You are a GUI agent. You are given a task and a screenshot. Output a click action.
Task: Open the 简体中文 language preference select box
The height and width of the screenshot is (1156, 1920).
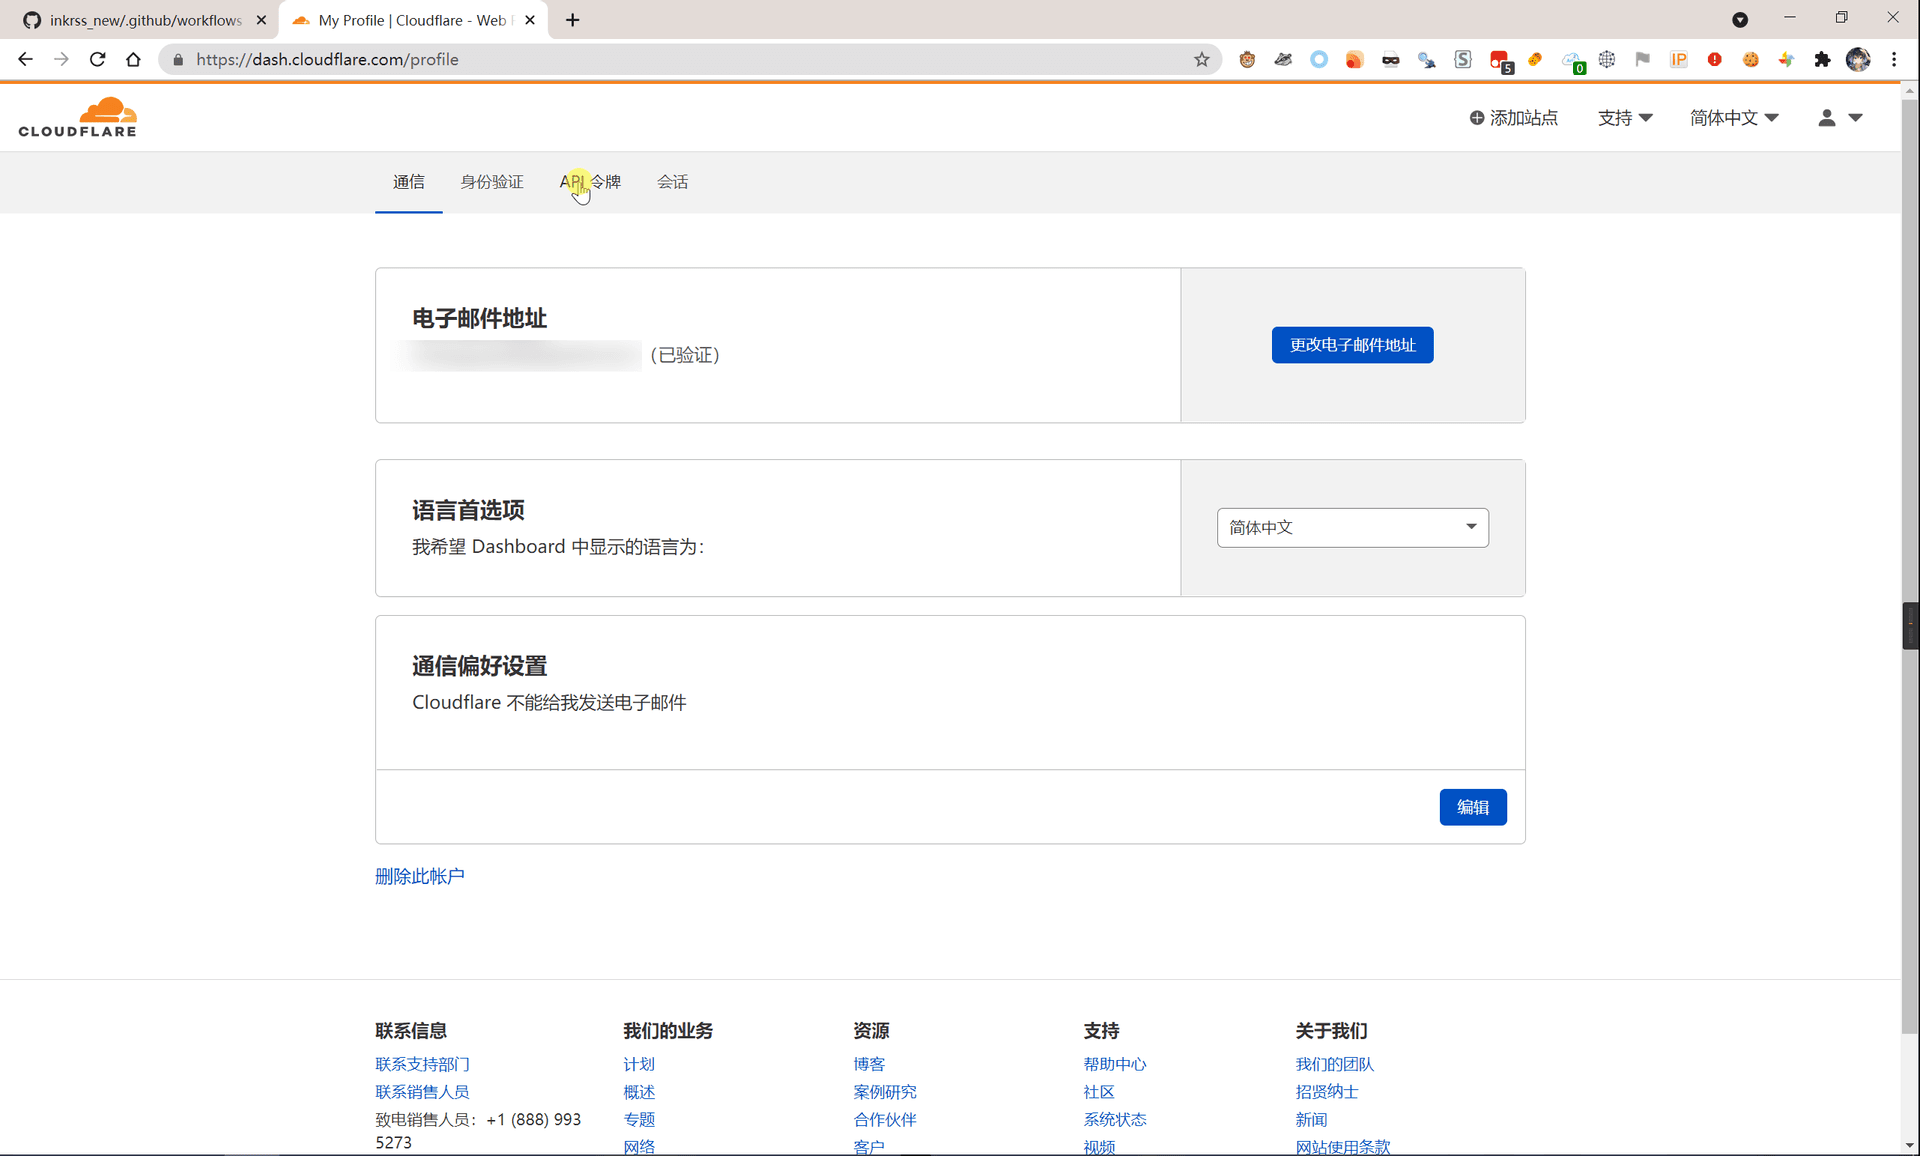tap(1352, 527)
